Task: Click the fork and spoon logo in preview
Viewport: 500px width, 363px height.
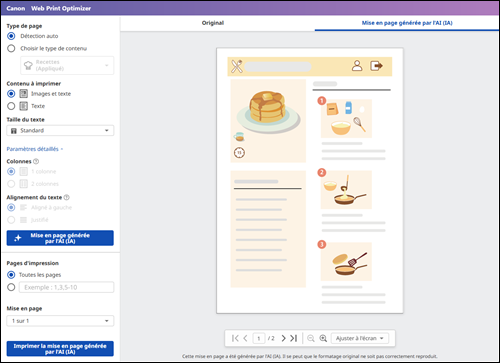Action: pos(237,66)
